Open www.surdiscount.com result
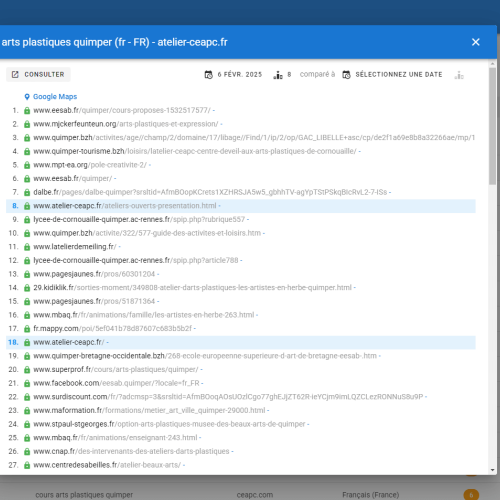 pyautogui.click(x=228, y=397)
